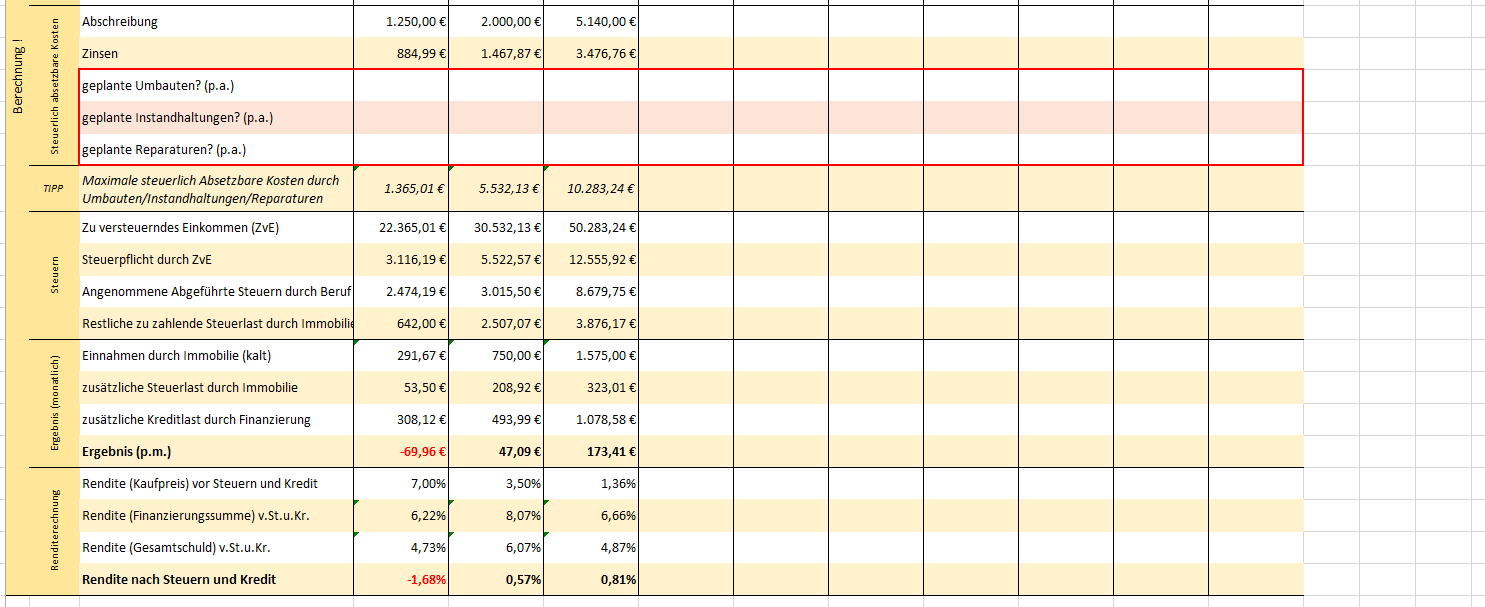Select the 'geplante Instandhaltungen? (p.a.)' label cell
Viewport: 1485px width, 607px height.
pos(215,118)
